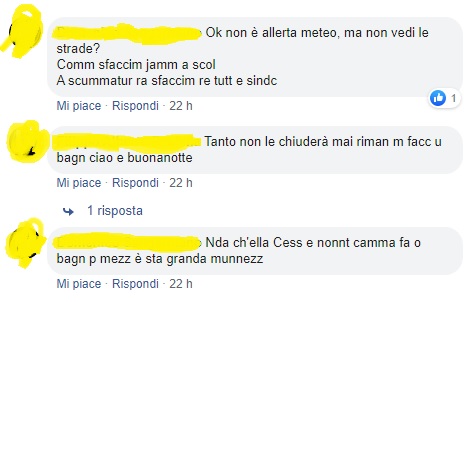Image resolution: width=468 pixels, height=467 pixels.
Task: Reply to the 'Tanto non le chiuderà' comment
Action: click(135, 183)
